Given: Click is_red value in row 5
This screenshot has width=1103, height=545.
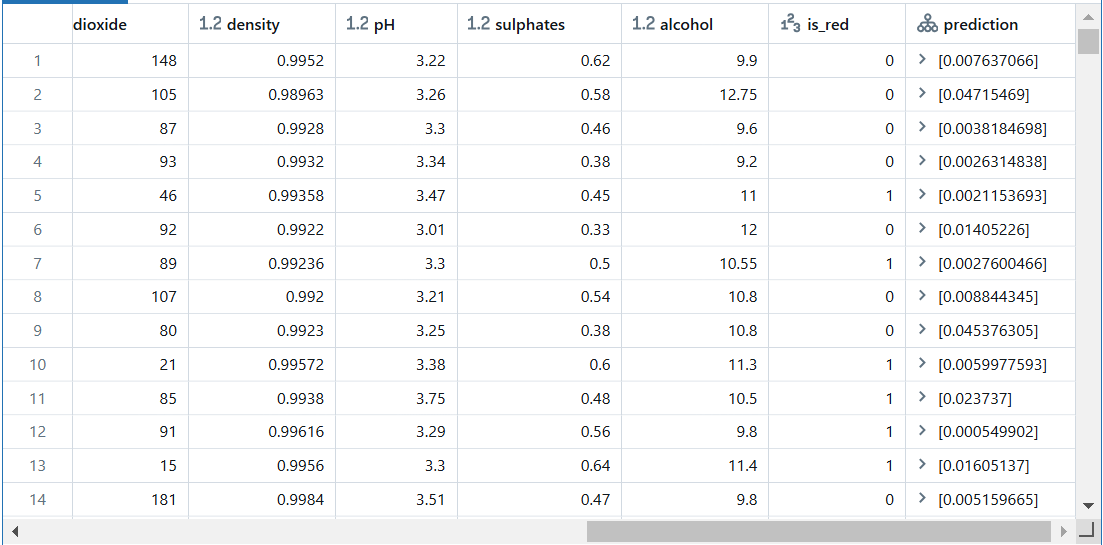Looking at the screenshot, I should [x=890, y=195].
